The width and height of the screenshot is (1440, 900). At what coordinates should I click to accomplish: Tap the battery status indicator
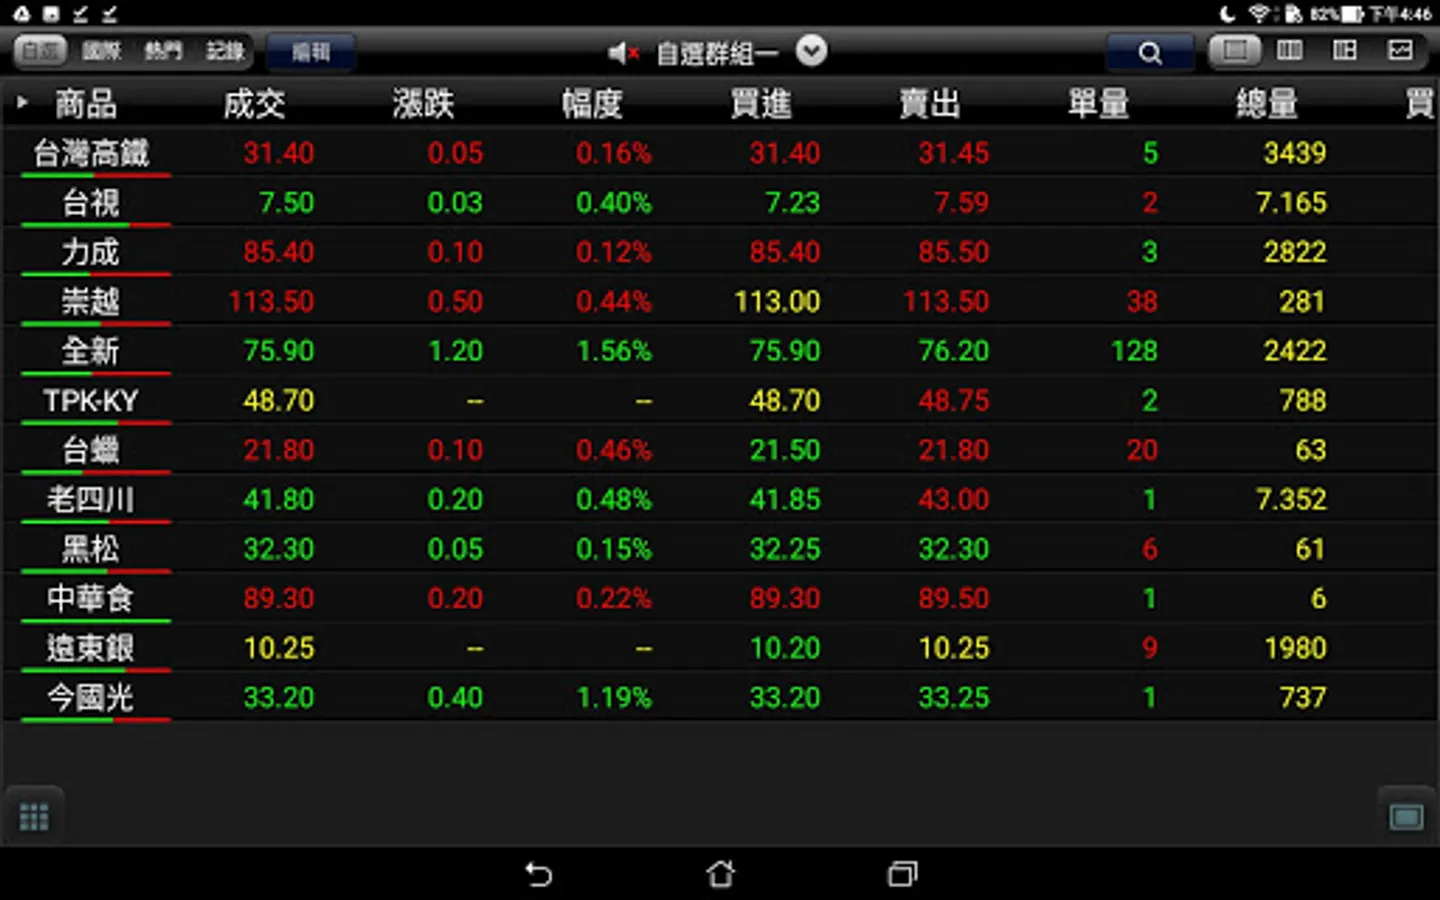(x=1353, y=14)
